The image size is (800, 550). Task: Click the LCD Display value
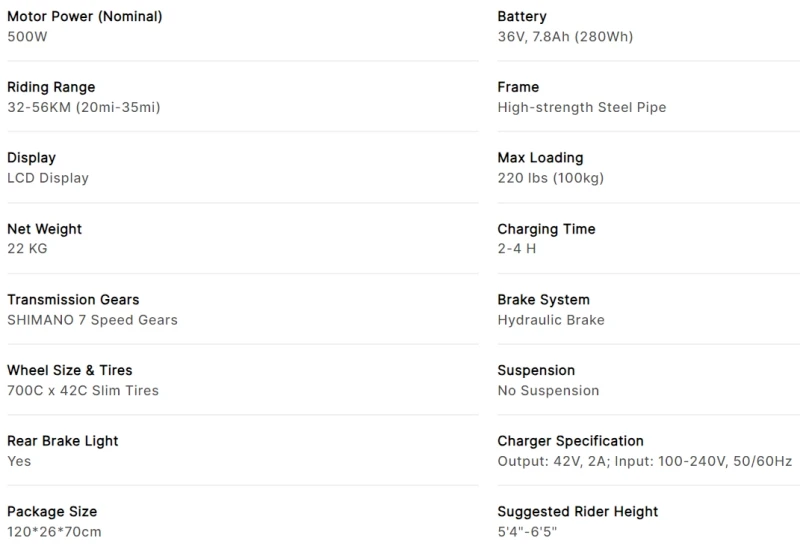coord(48,178)
